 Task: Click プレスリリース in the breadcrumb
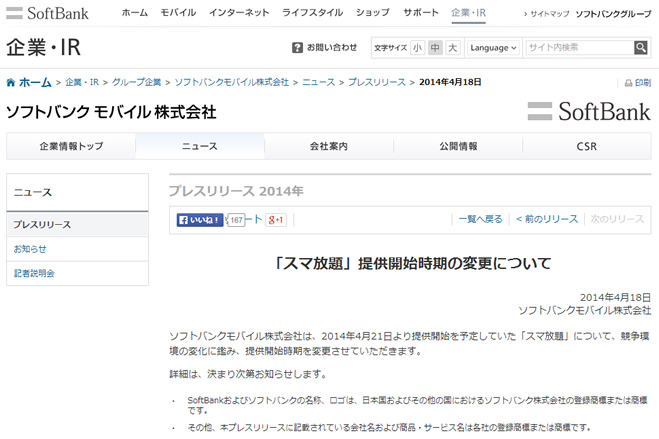[377, 82]
